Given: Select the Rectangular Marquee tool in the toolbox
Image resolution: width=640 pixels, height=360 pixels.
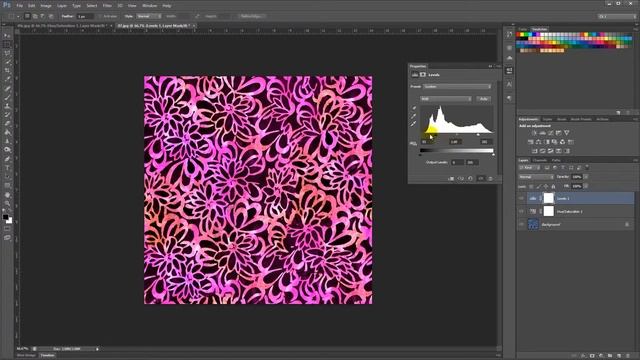Looking at the screenshot, I should (7, 44).
